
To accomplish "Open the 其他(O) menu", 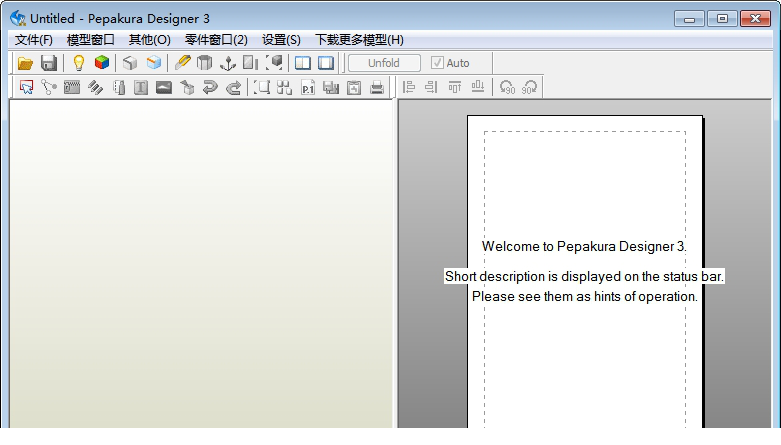I will tap(149, 40).
